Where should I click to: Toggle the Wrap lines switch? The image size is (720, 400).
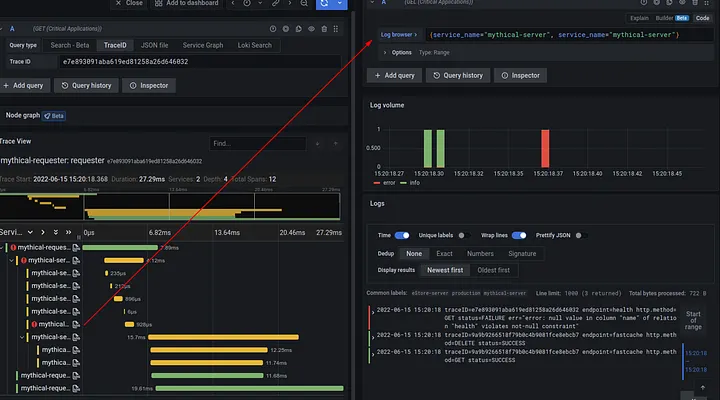click(x=519, y=236)
